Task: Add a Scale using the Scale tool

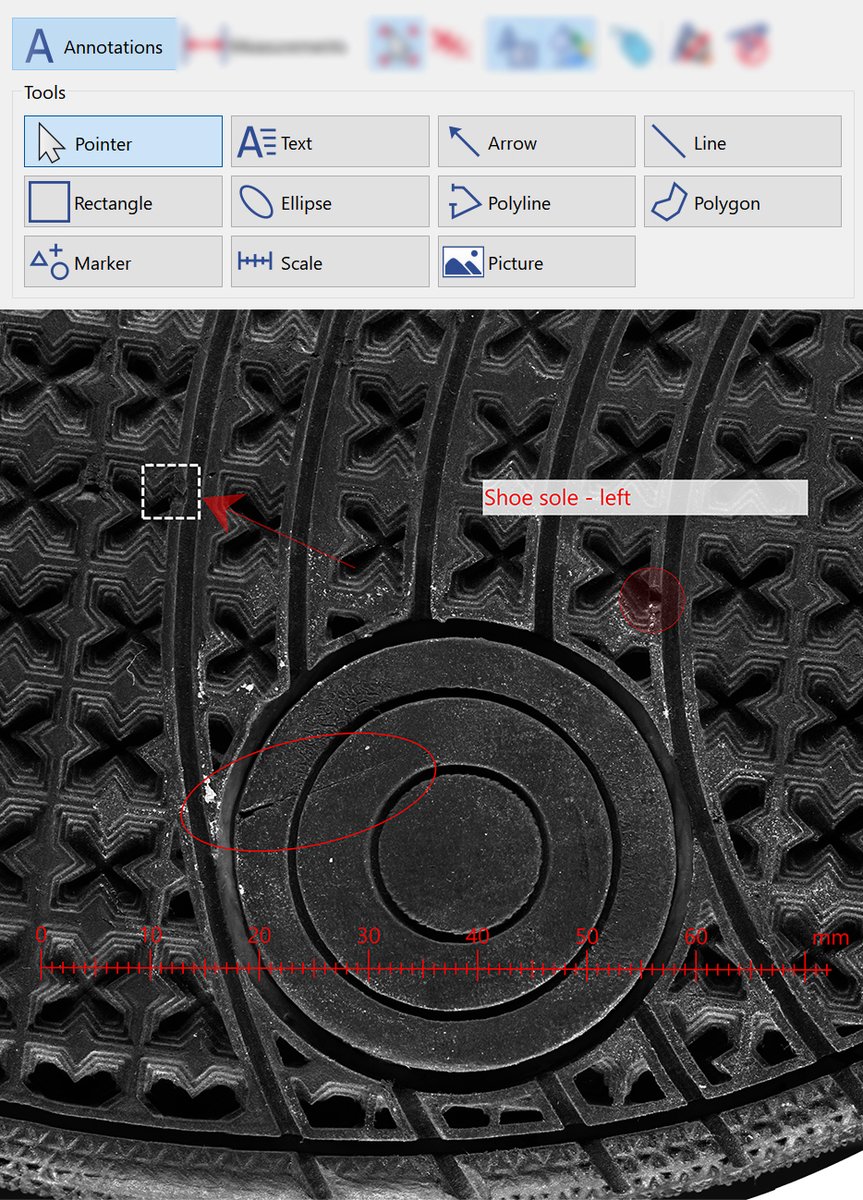Action: 330,262
